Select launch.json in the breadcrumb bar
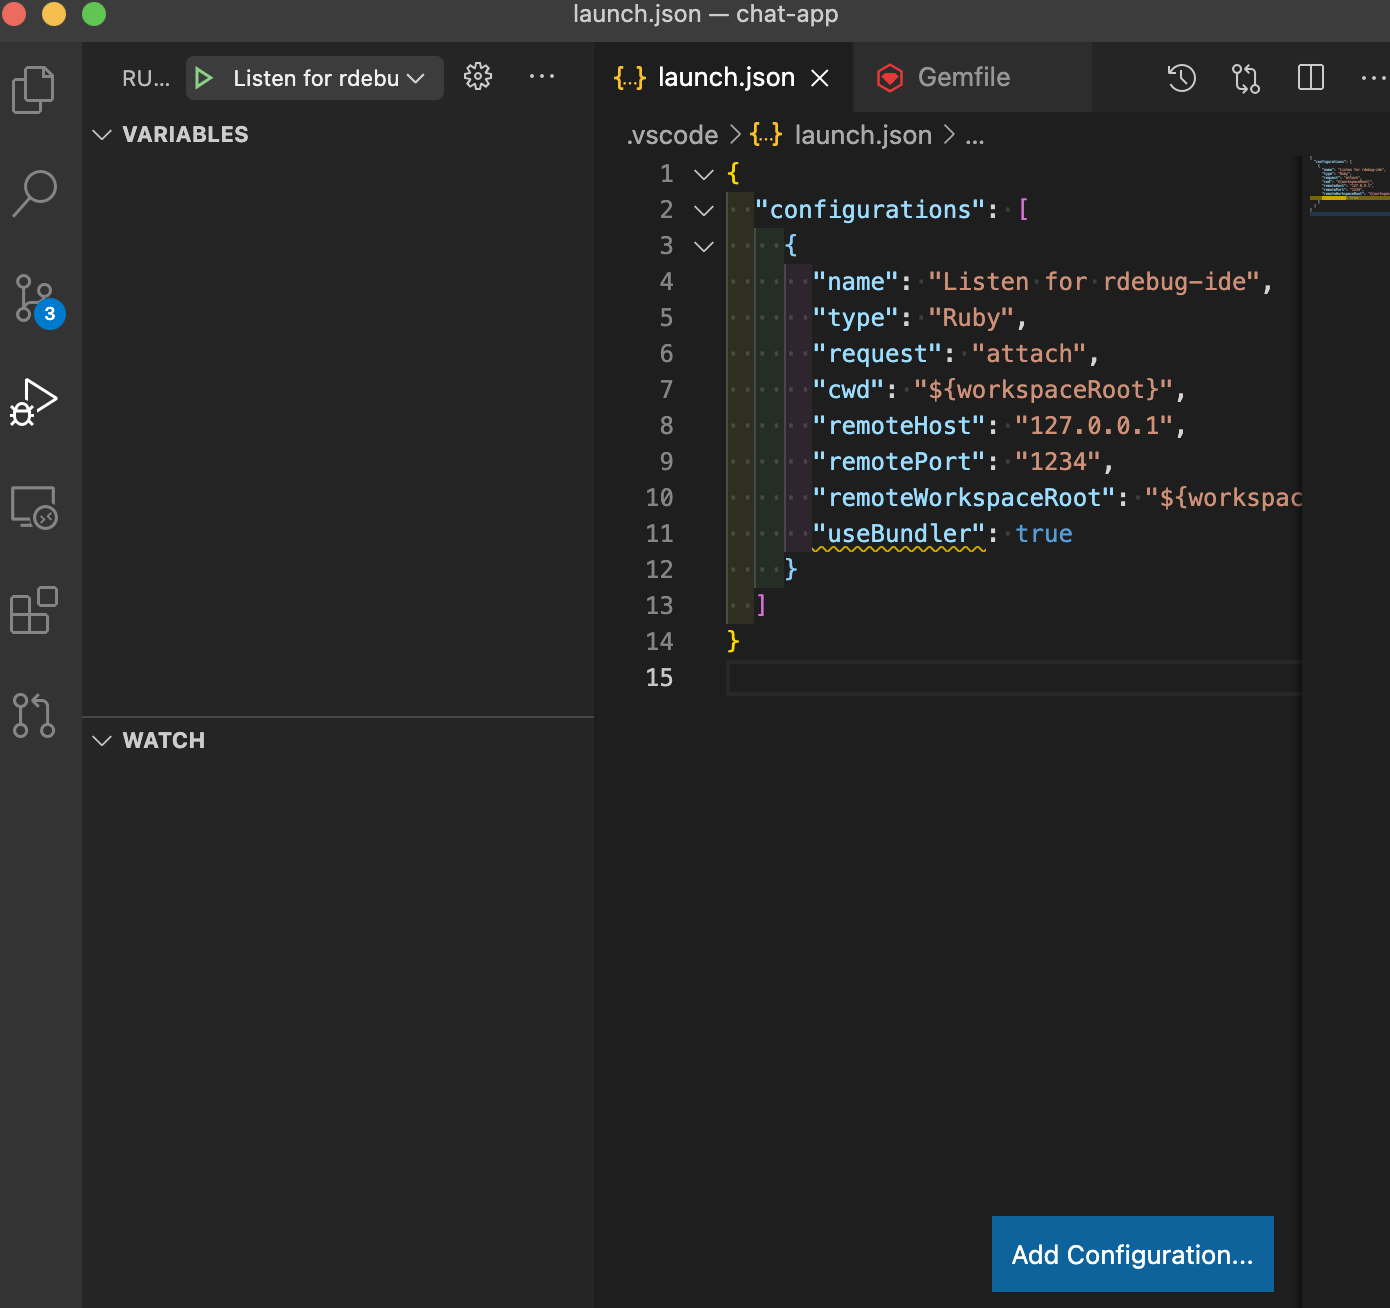 [862, 134]
